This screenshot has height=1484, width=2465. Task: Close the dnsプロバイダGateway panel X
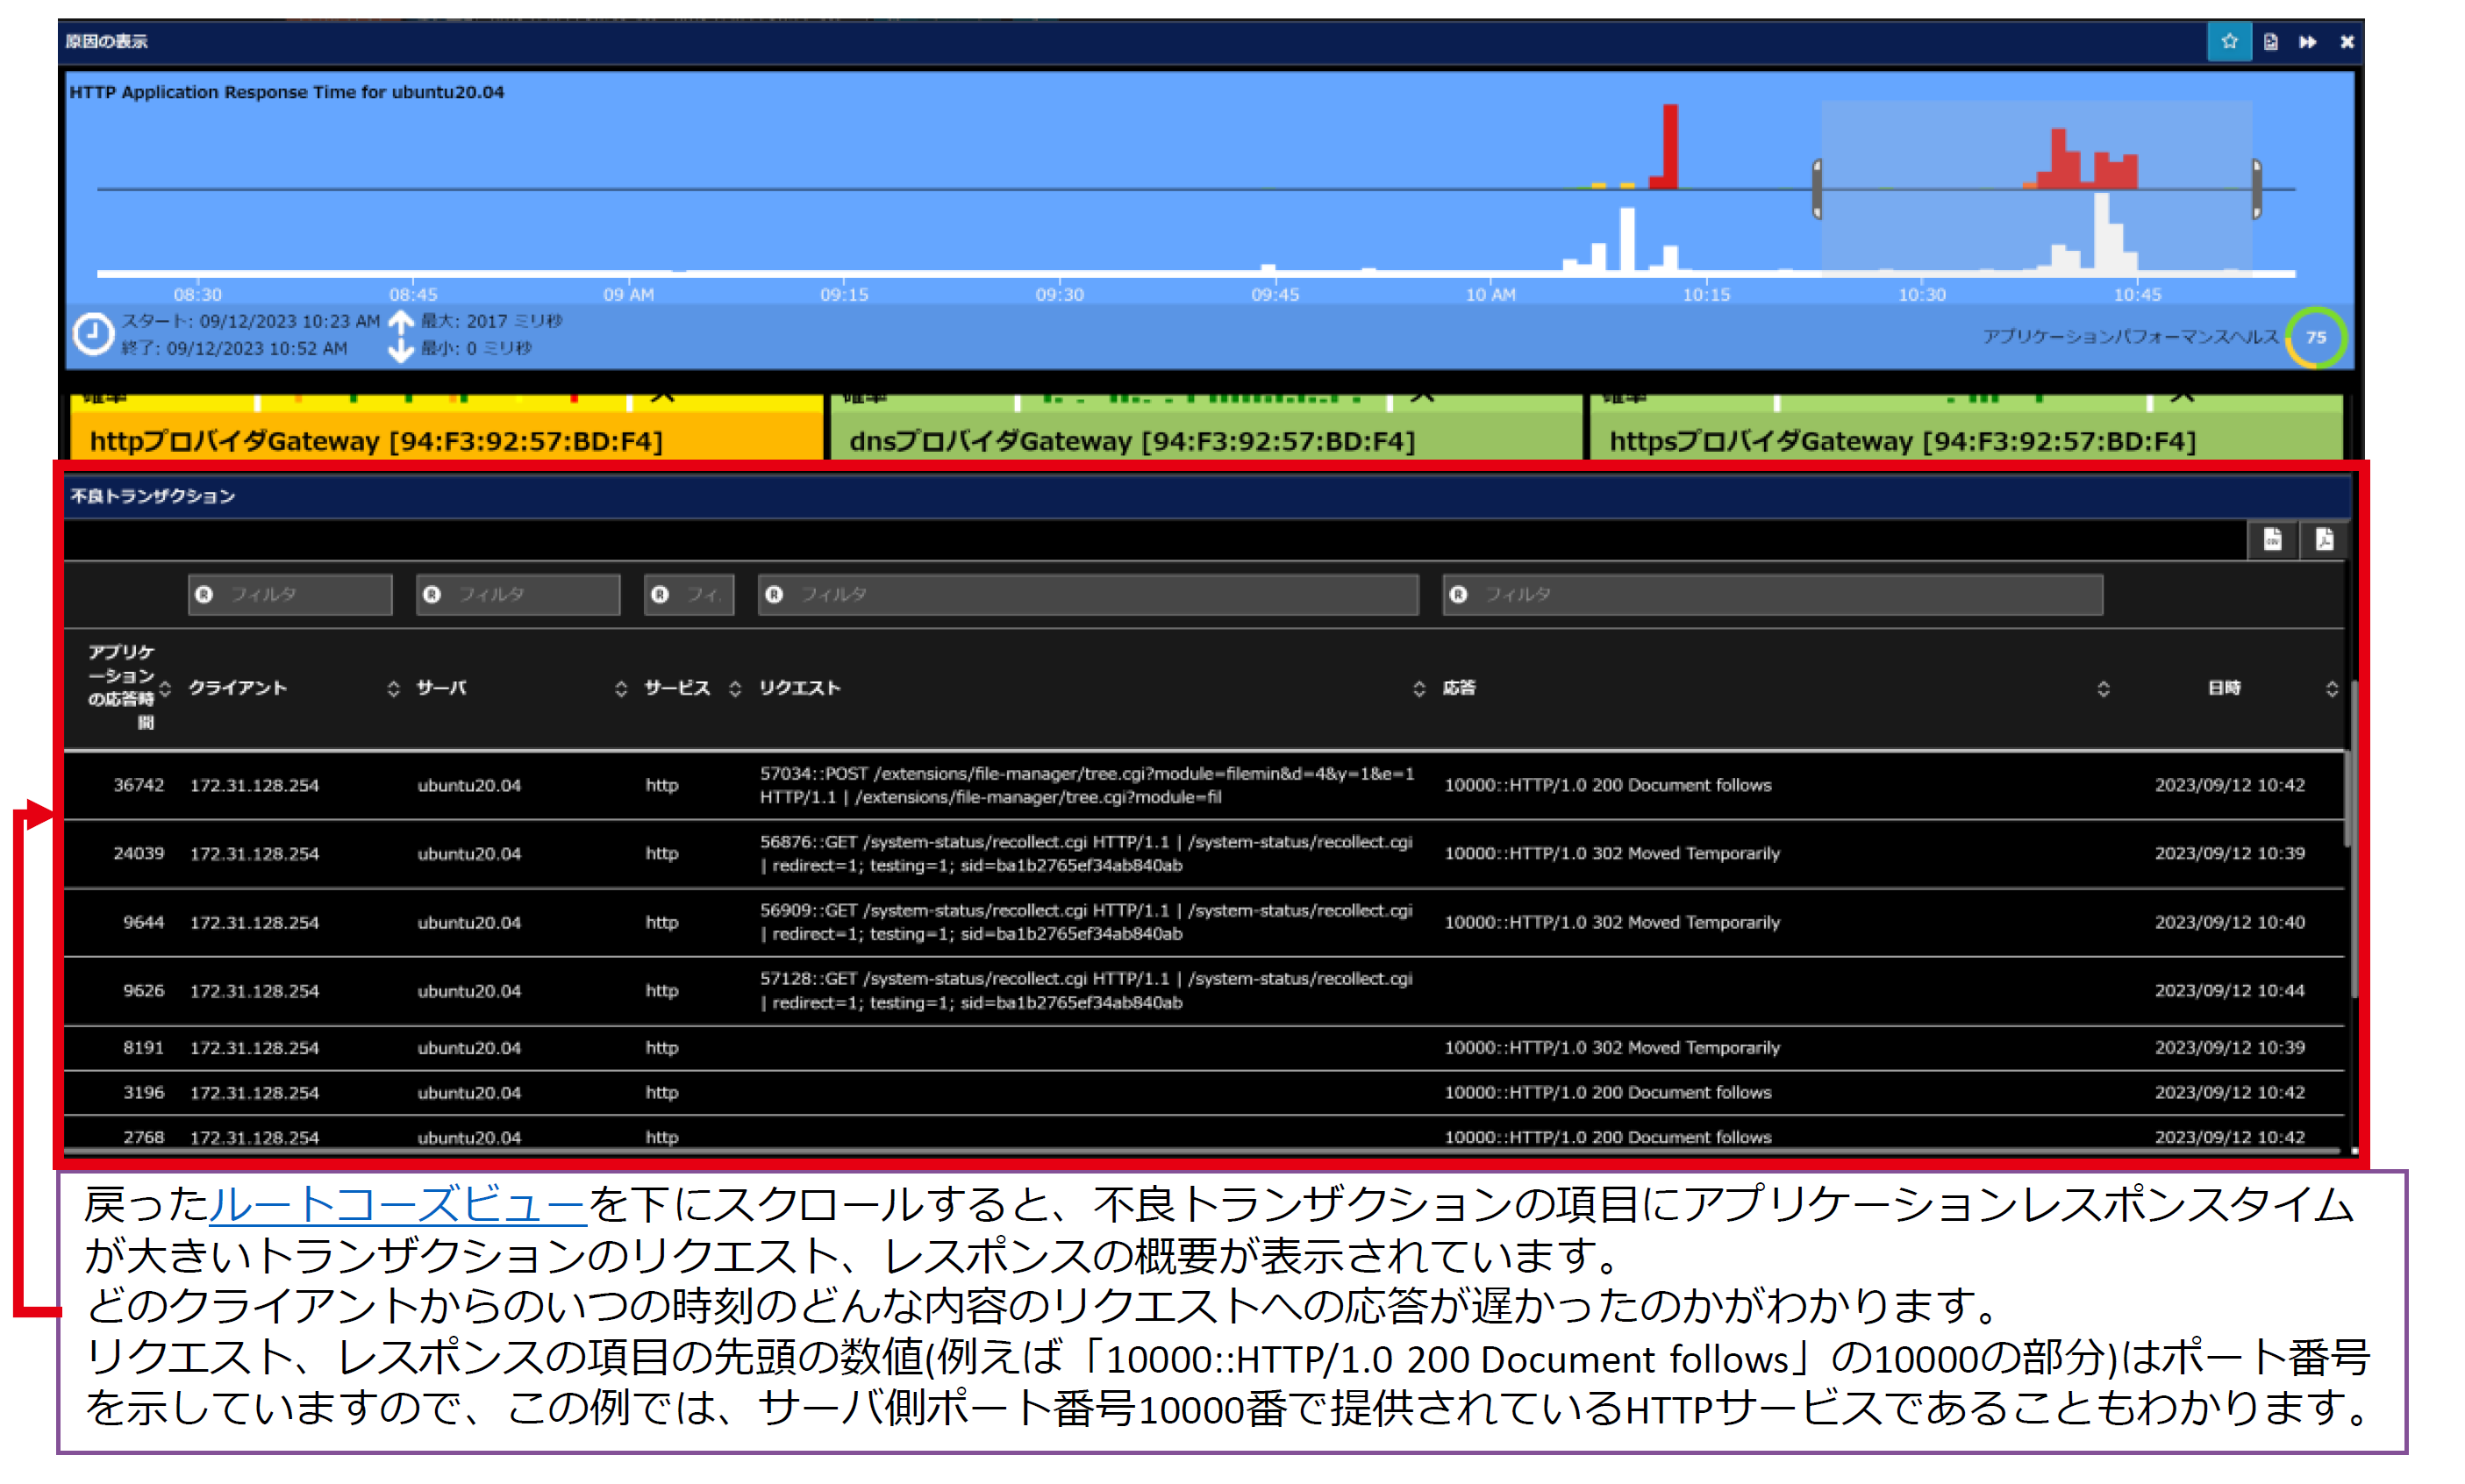[x=1422, y=399]
